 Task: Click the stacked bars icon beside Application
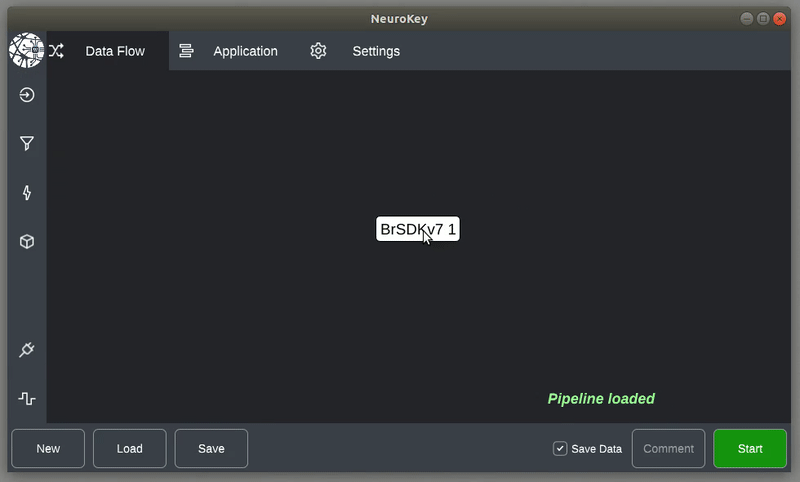click(x=186, y=51)
